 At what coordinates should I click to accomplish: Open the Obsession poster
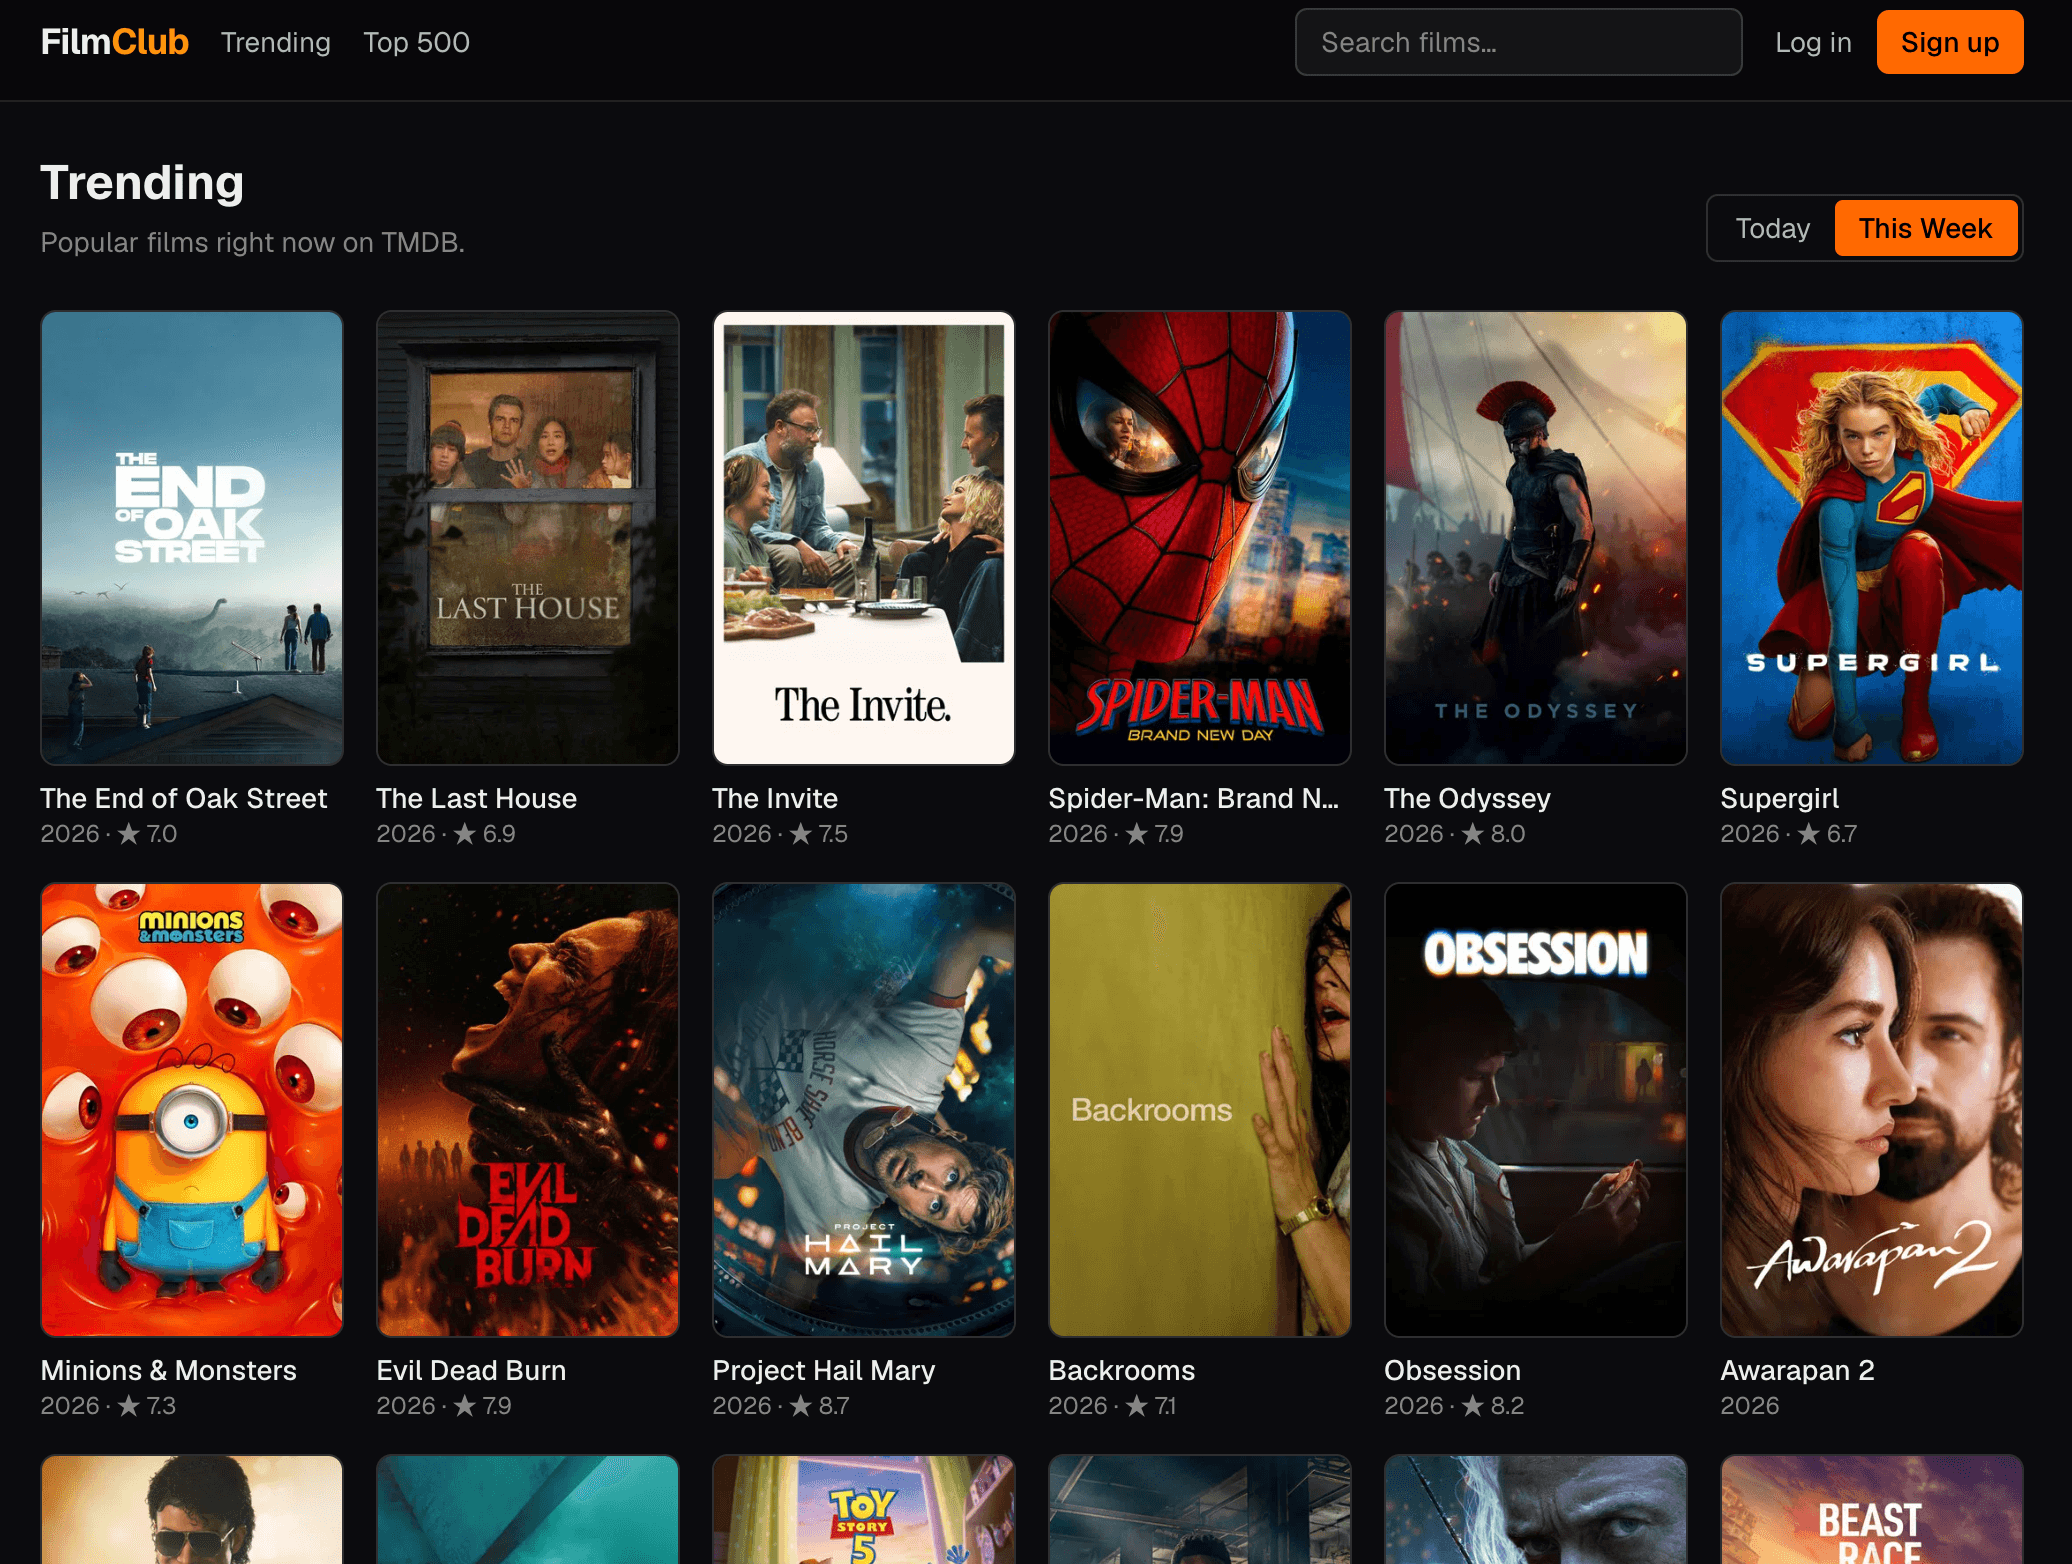1536,1110
